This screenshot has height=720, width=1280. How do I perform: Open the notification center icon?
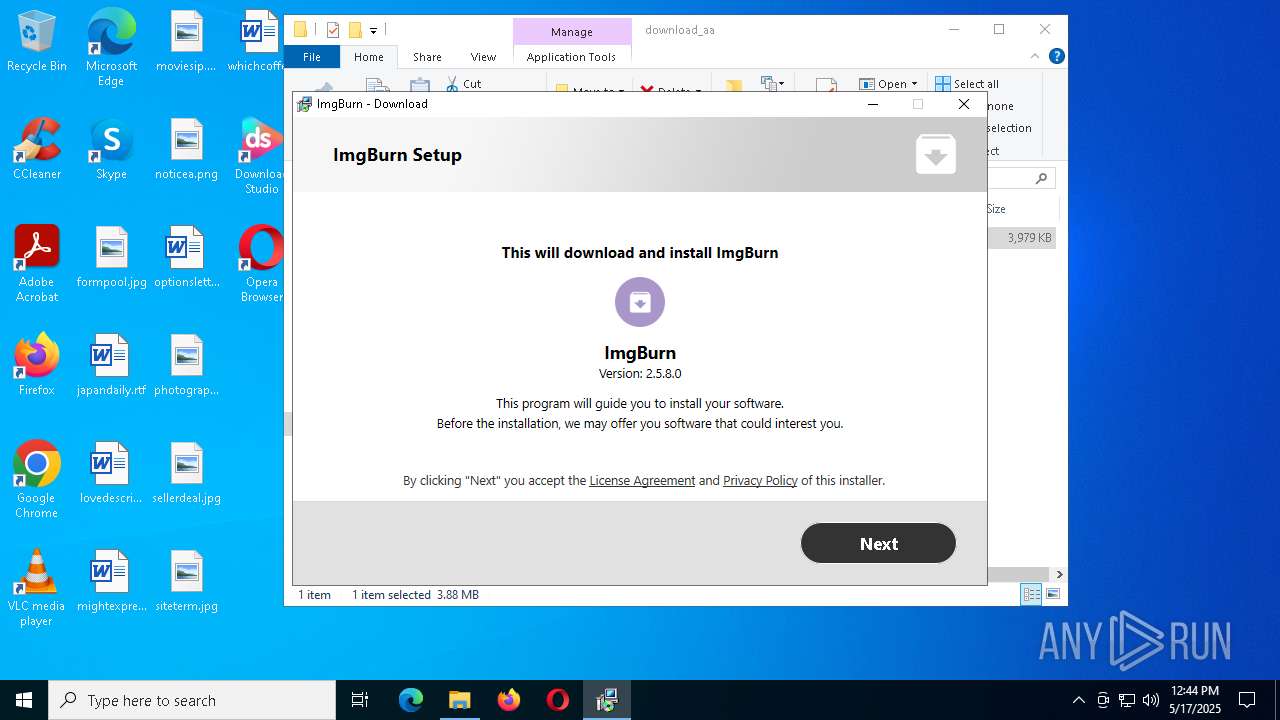coord(1247,700)
